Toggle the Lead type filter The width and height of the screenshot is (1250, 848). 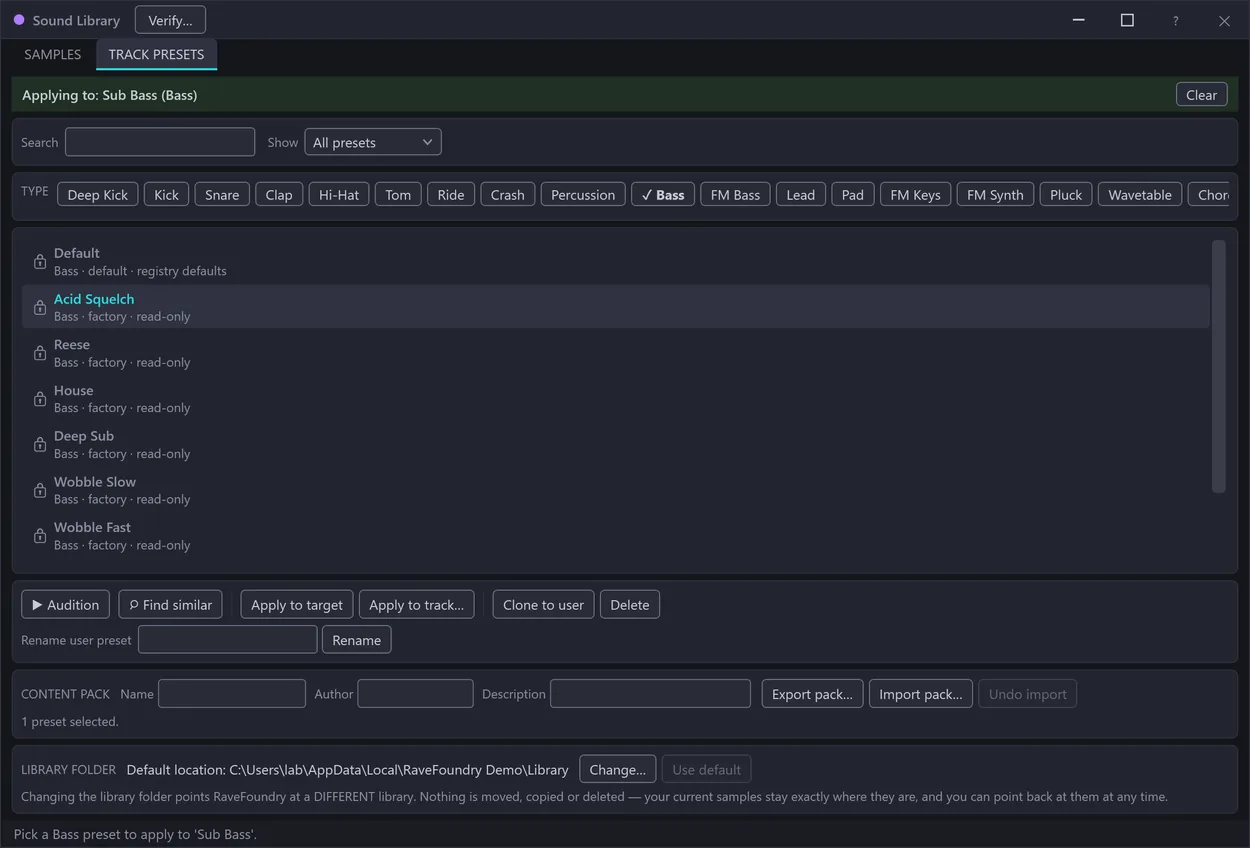click(801, 194)
